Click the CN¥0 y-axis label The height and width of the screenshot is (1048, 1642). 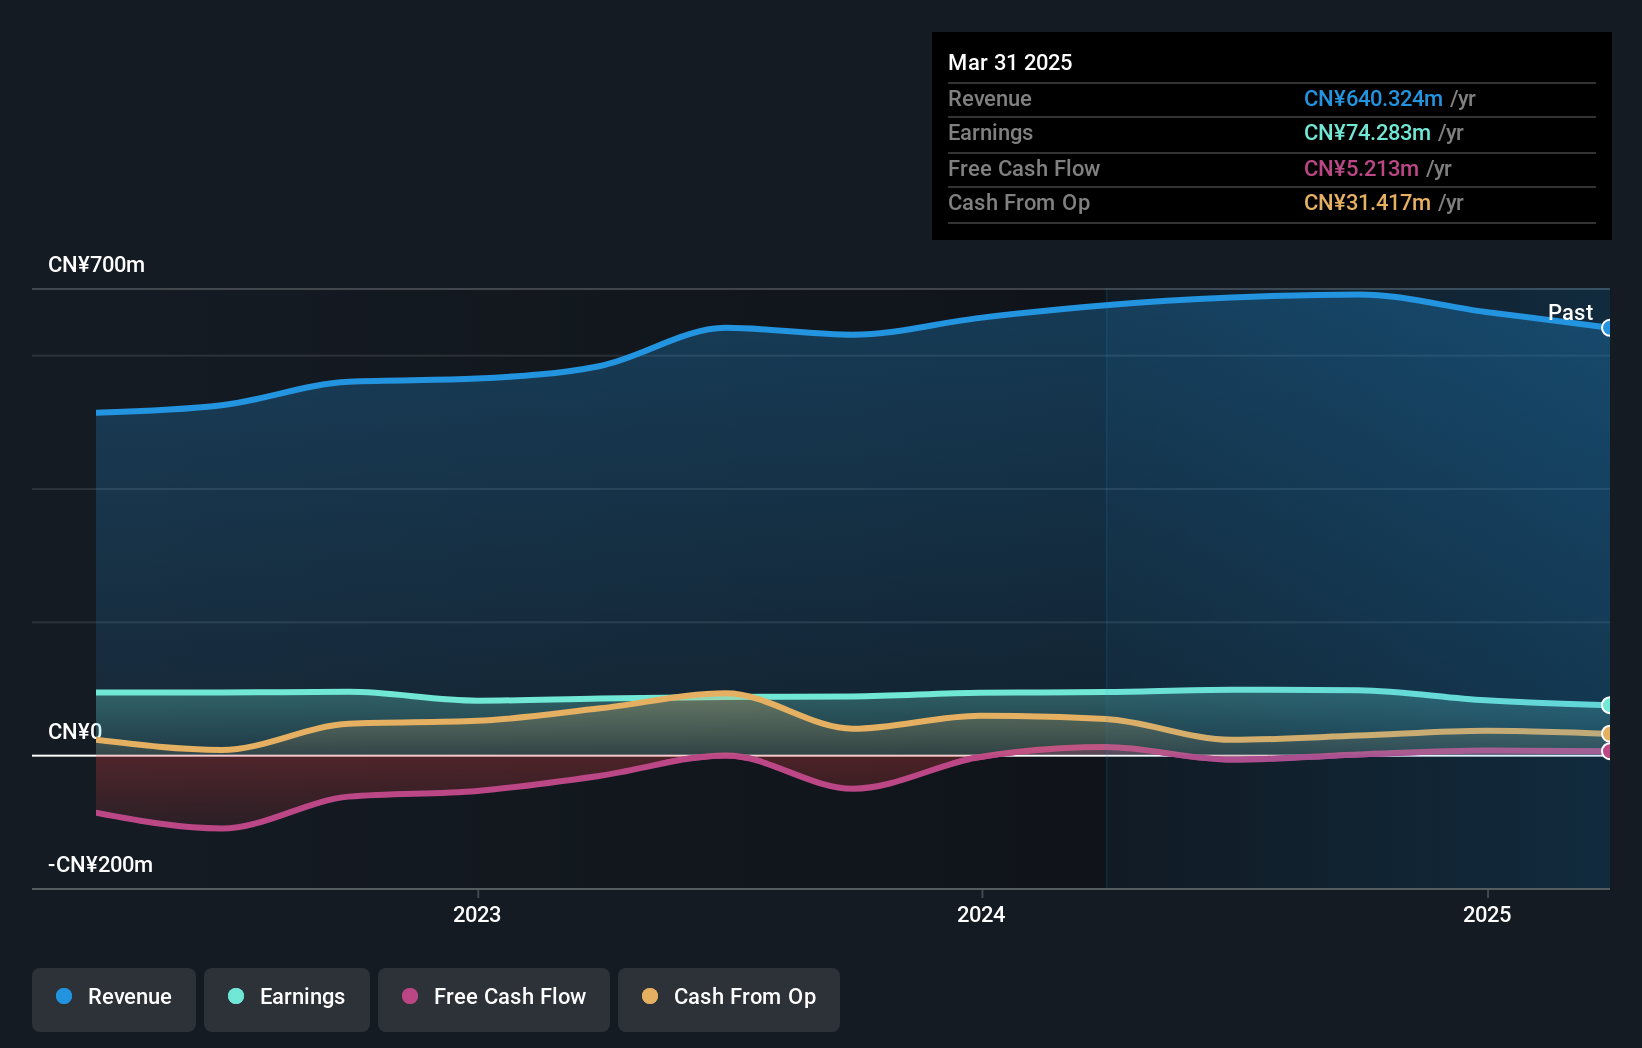click(x=75, y=732)
